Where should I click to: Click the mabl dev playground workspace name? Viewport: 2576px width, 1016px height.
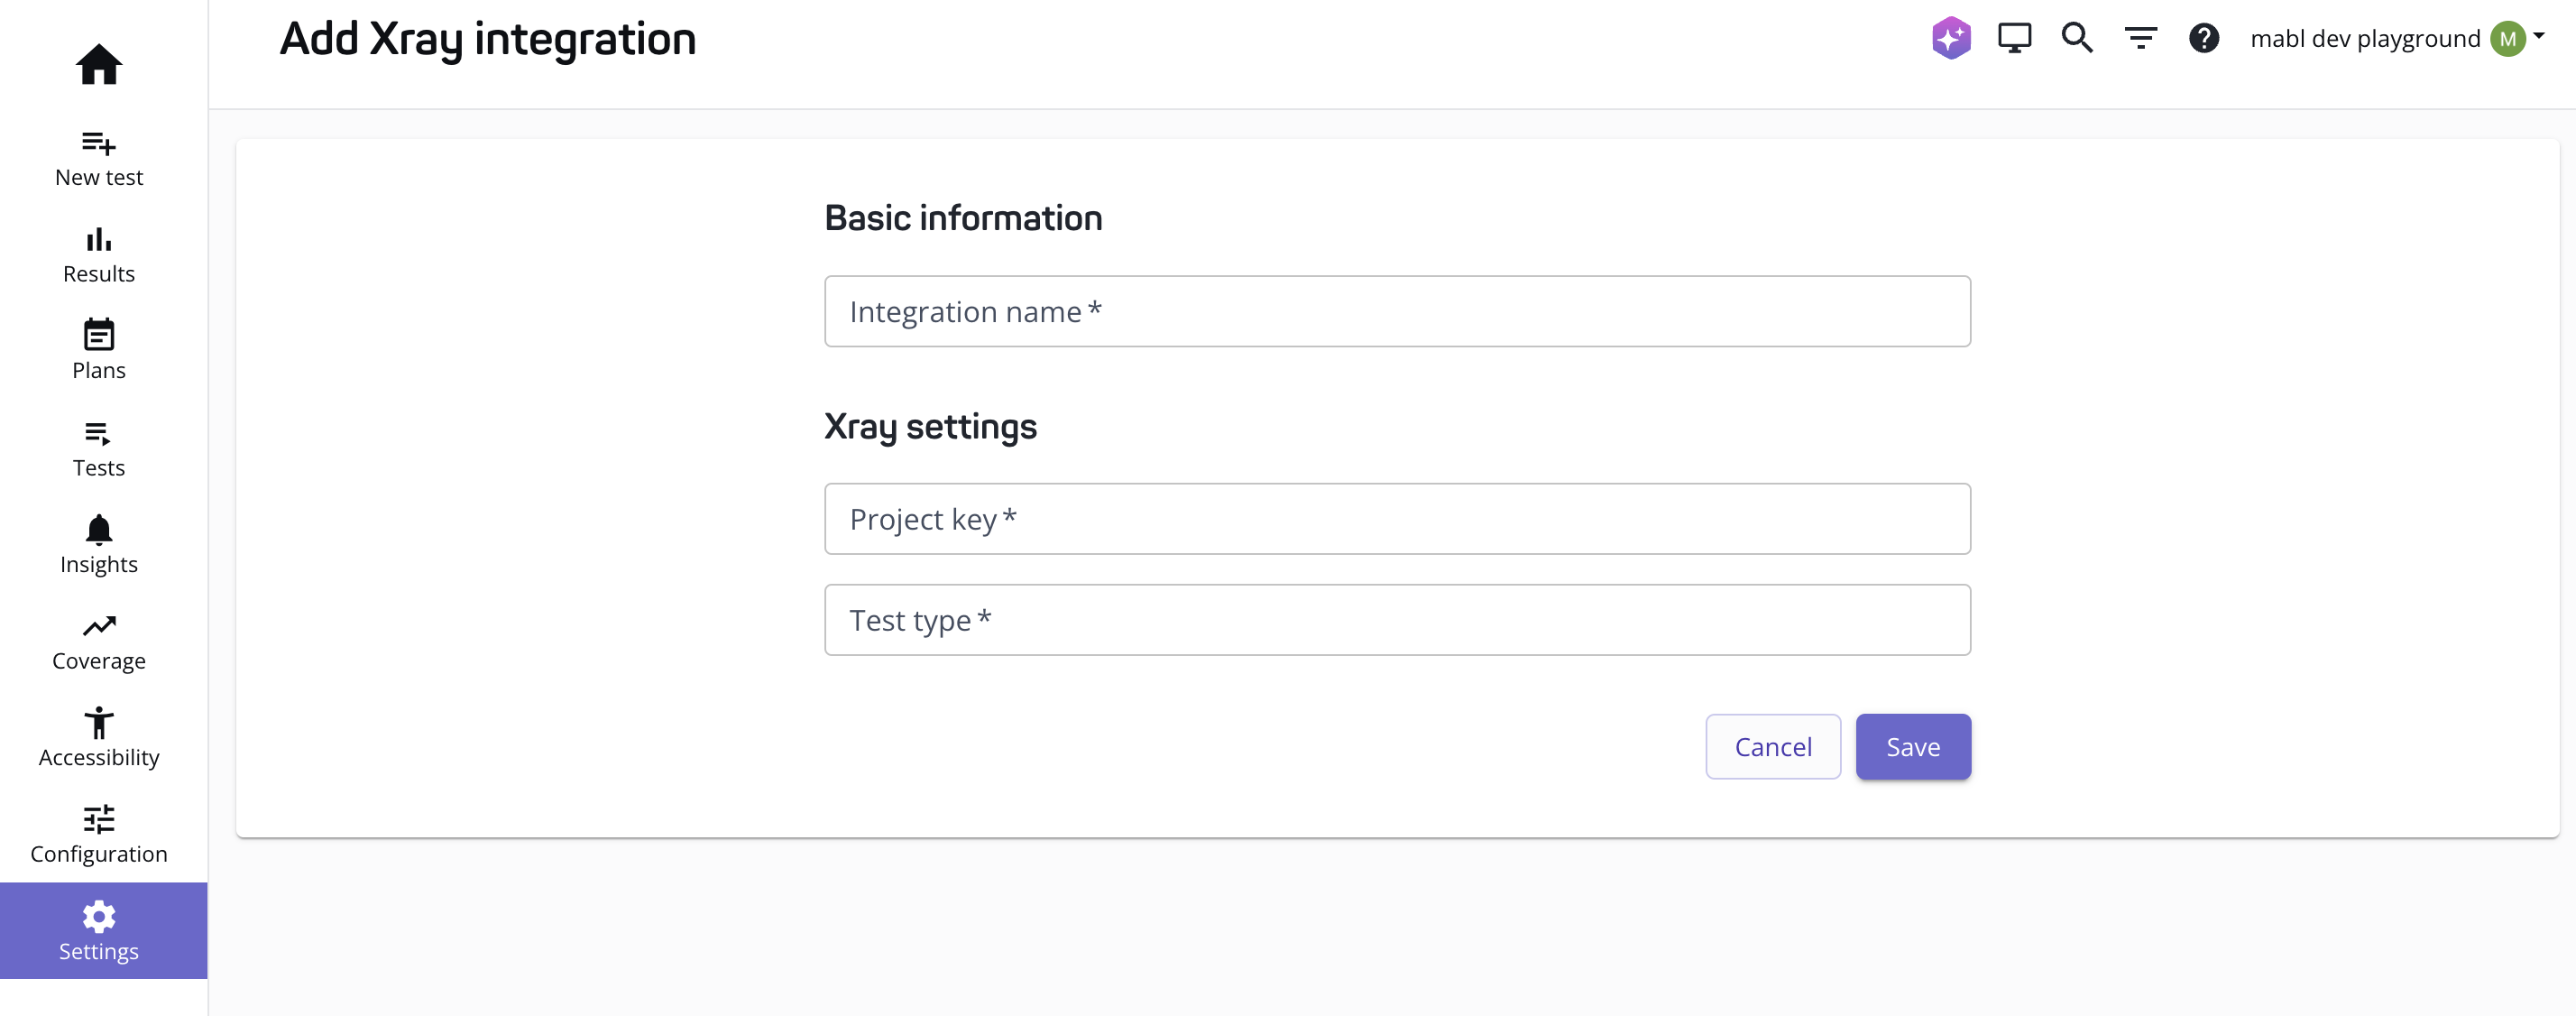(x=2365, y=39)
